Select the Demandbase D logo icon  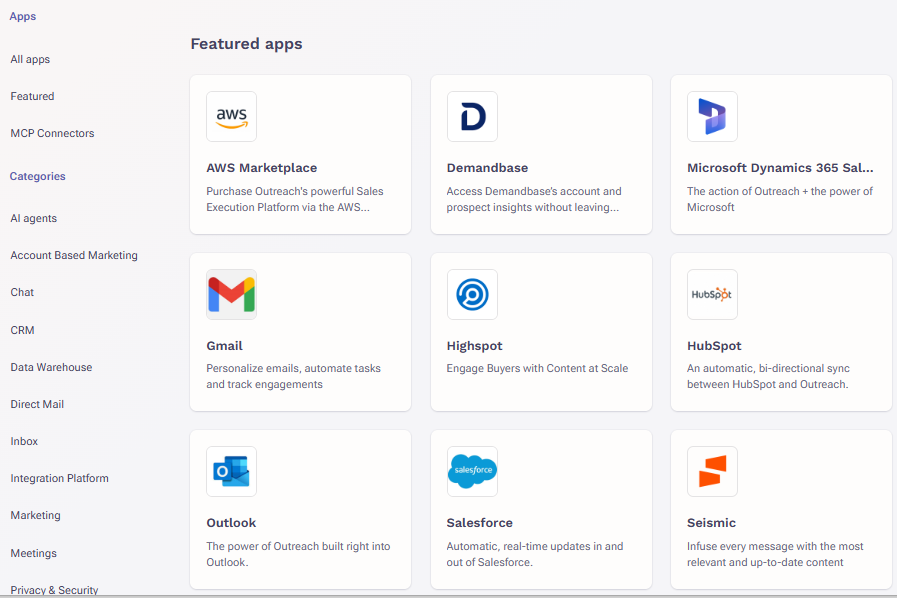(x=472, y=117)
